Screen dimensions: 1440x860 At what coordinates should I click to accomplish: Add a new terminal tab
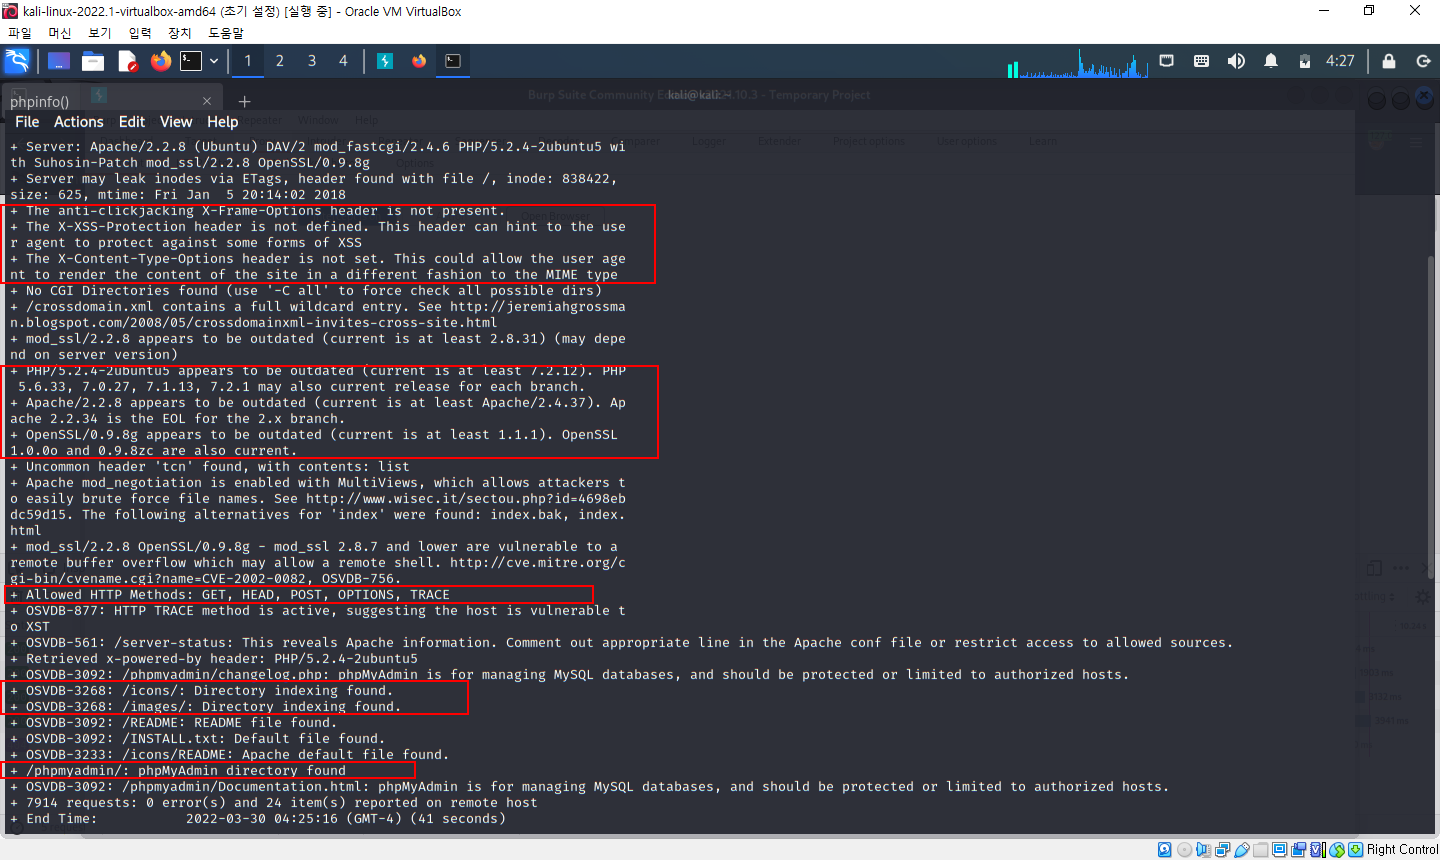[x=244, y=101]
